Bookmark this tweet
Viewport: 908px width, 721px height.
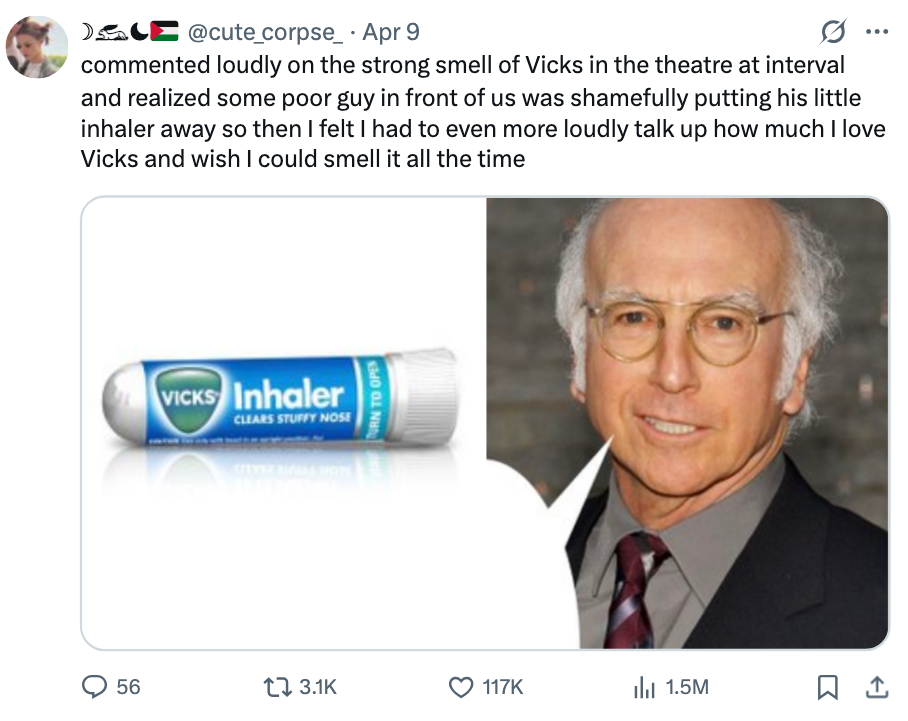click(828, 686)
